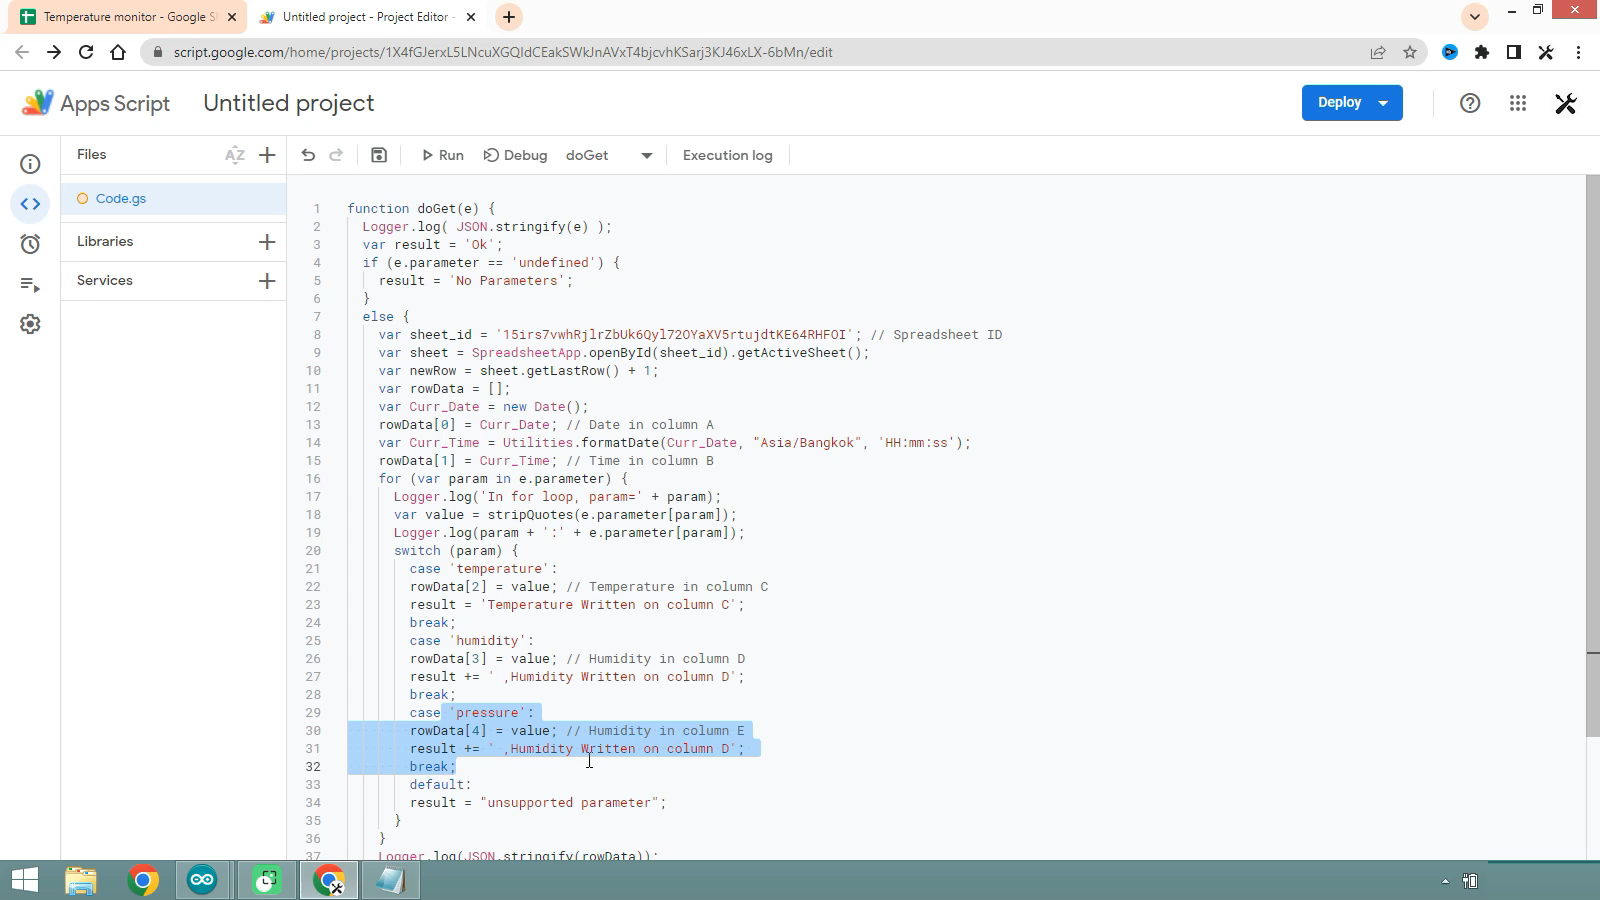This screenshot has height=900, width=1600.
Task: Show hidden system tray icons
Action: (1445, 881)
